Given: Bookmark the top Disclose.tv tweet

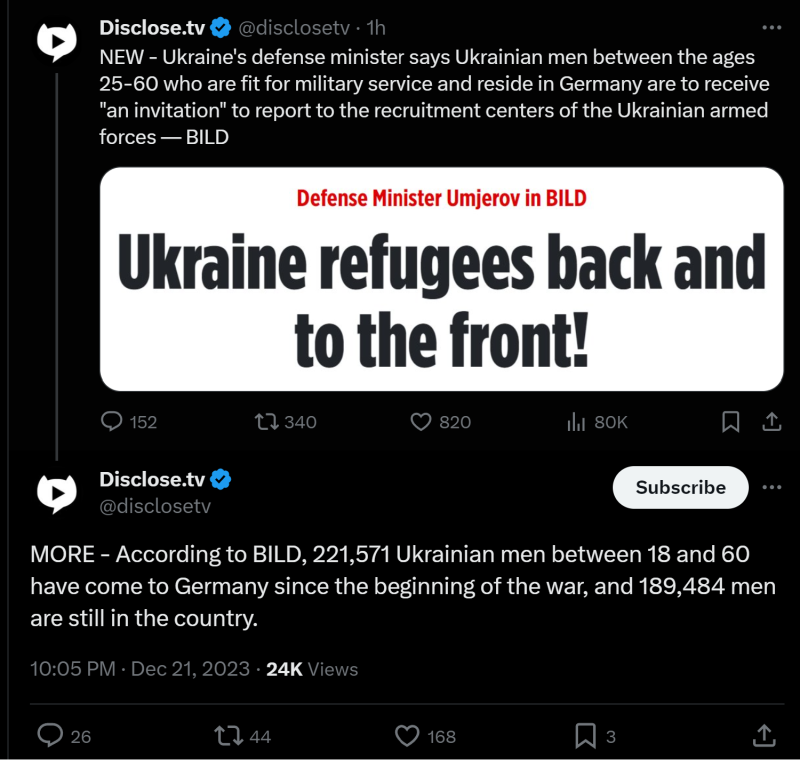Looking at the screenshot, I should [x=732, y=422].
